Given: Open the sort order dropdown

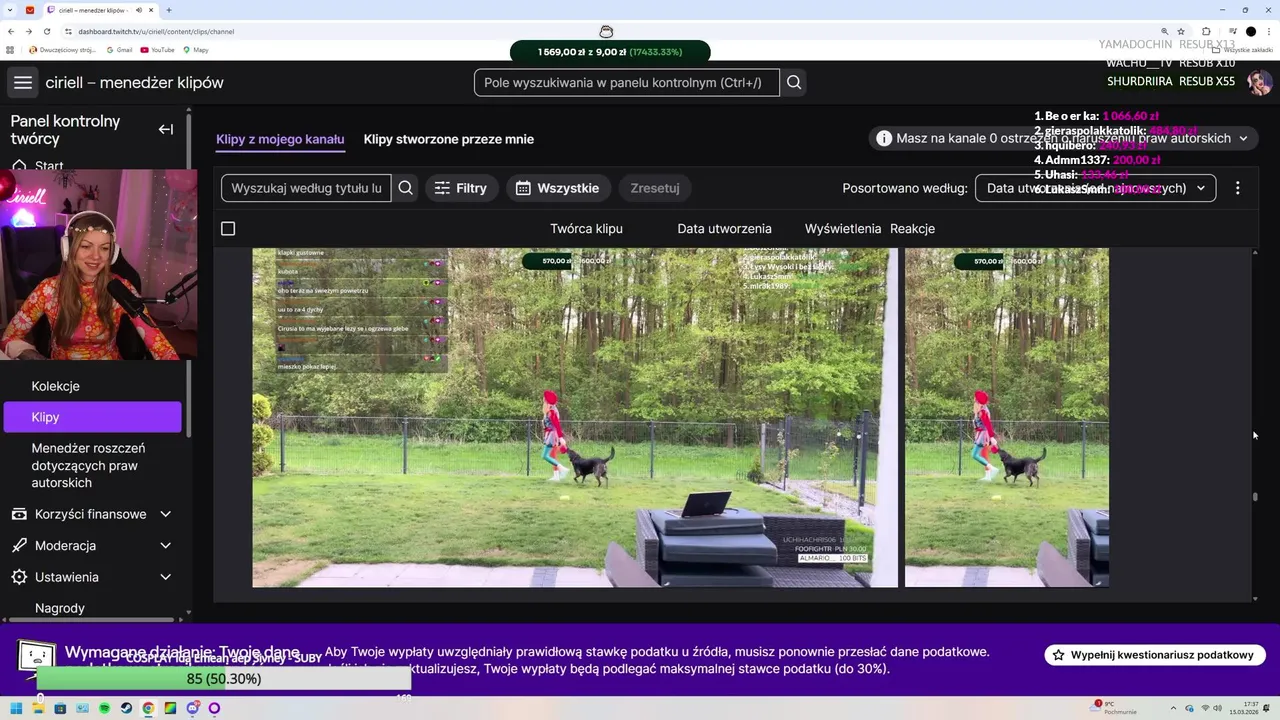Looking at the screenshot, I should point(1096,188).
